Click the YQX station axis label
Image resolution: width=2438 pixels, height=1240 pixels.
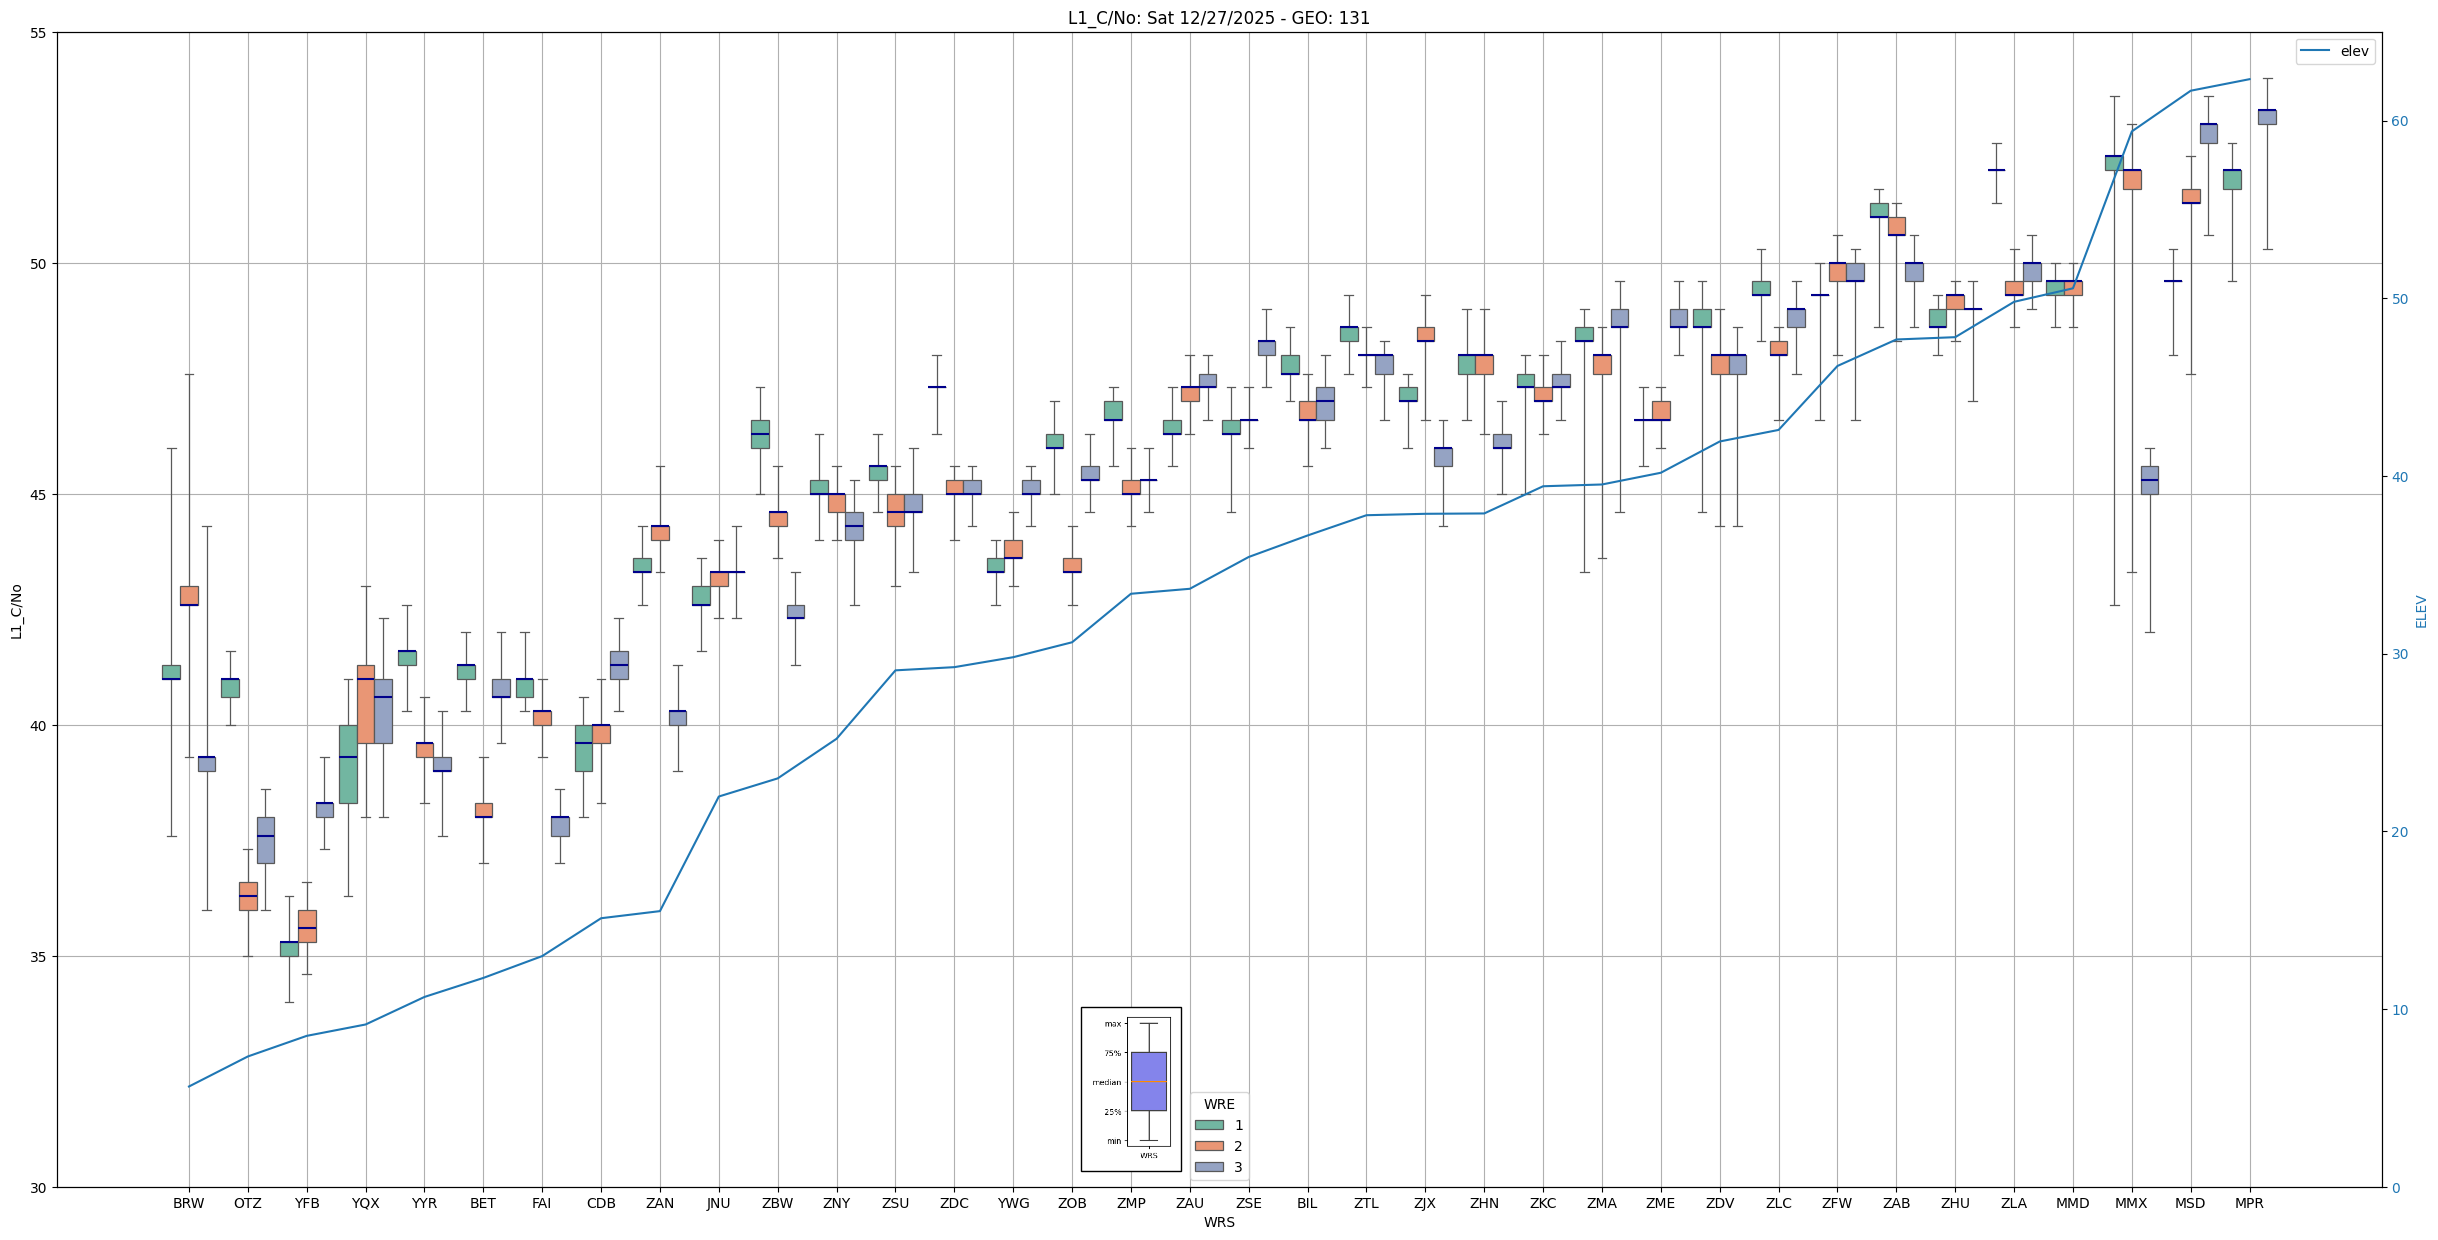coord(365,1203)
